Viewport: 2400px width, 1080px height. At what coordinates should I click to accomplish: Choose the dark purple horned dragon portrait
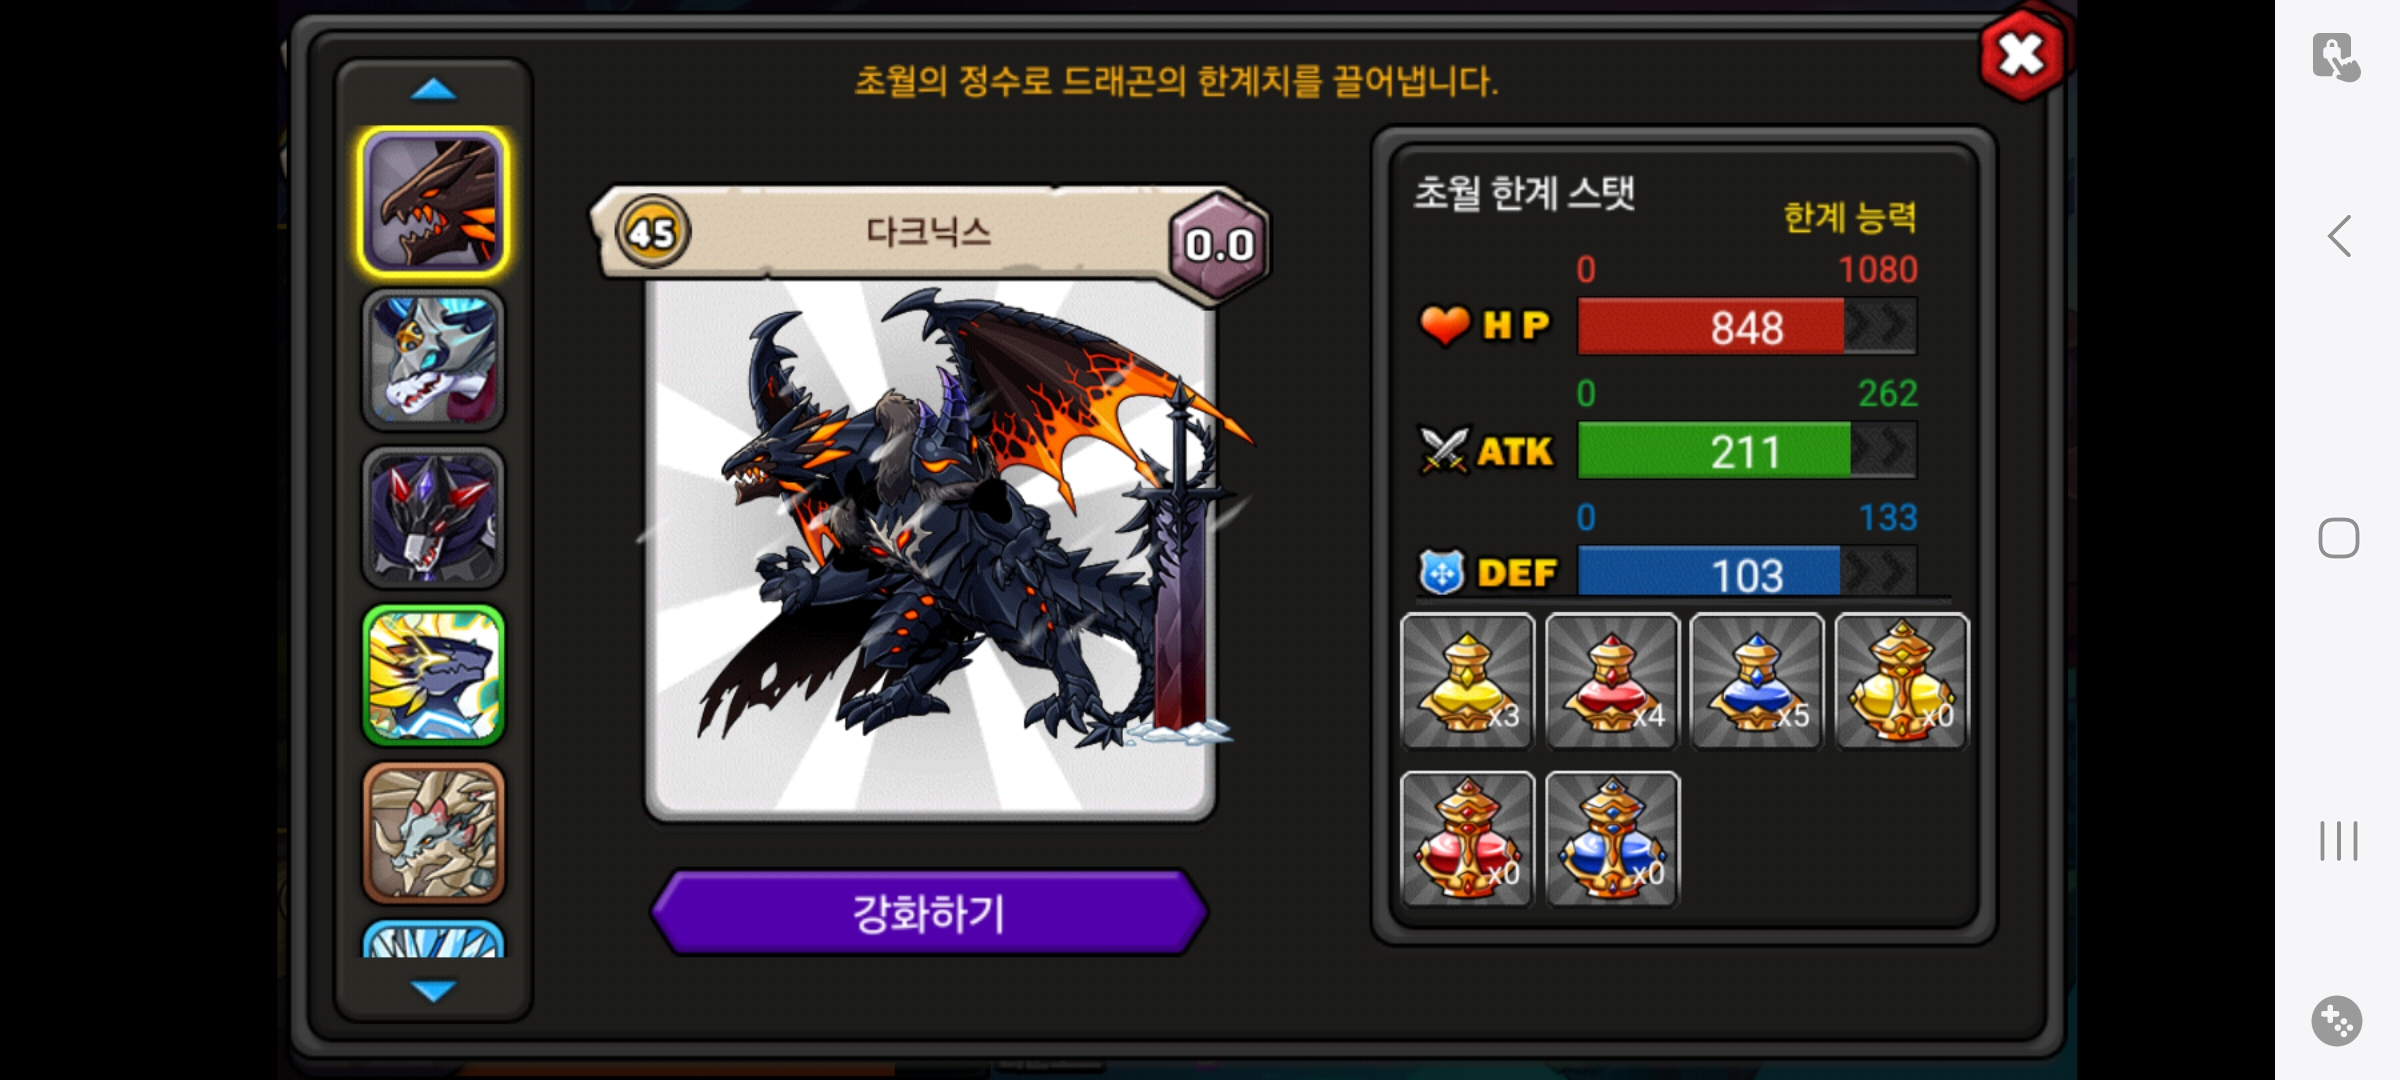pyautogui.click(x=433, y=517)
